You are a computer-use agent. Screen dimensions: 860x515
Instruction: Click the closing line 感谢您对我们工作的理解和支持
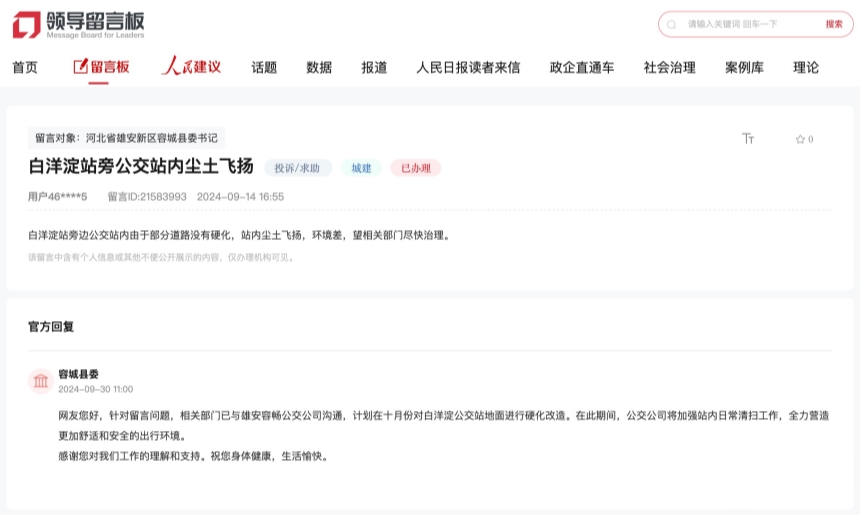[x=195, y=456]
